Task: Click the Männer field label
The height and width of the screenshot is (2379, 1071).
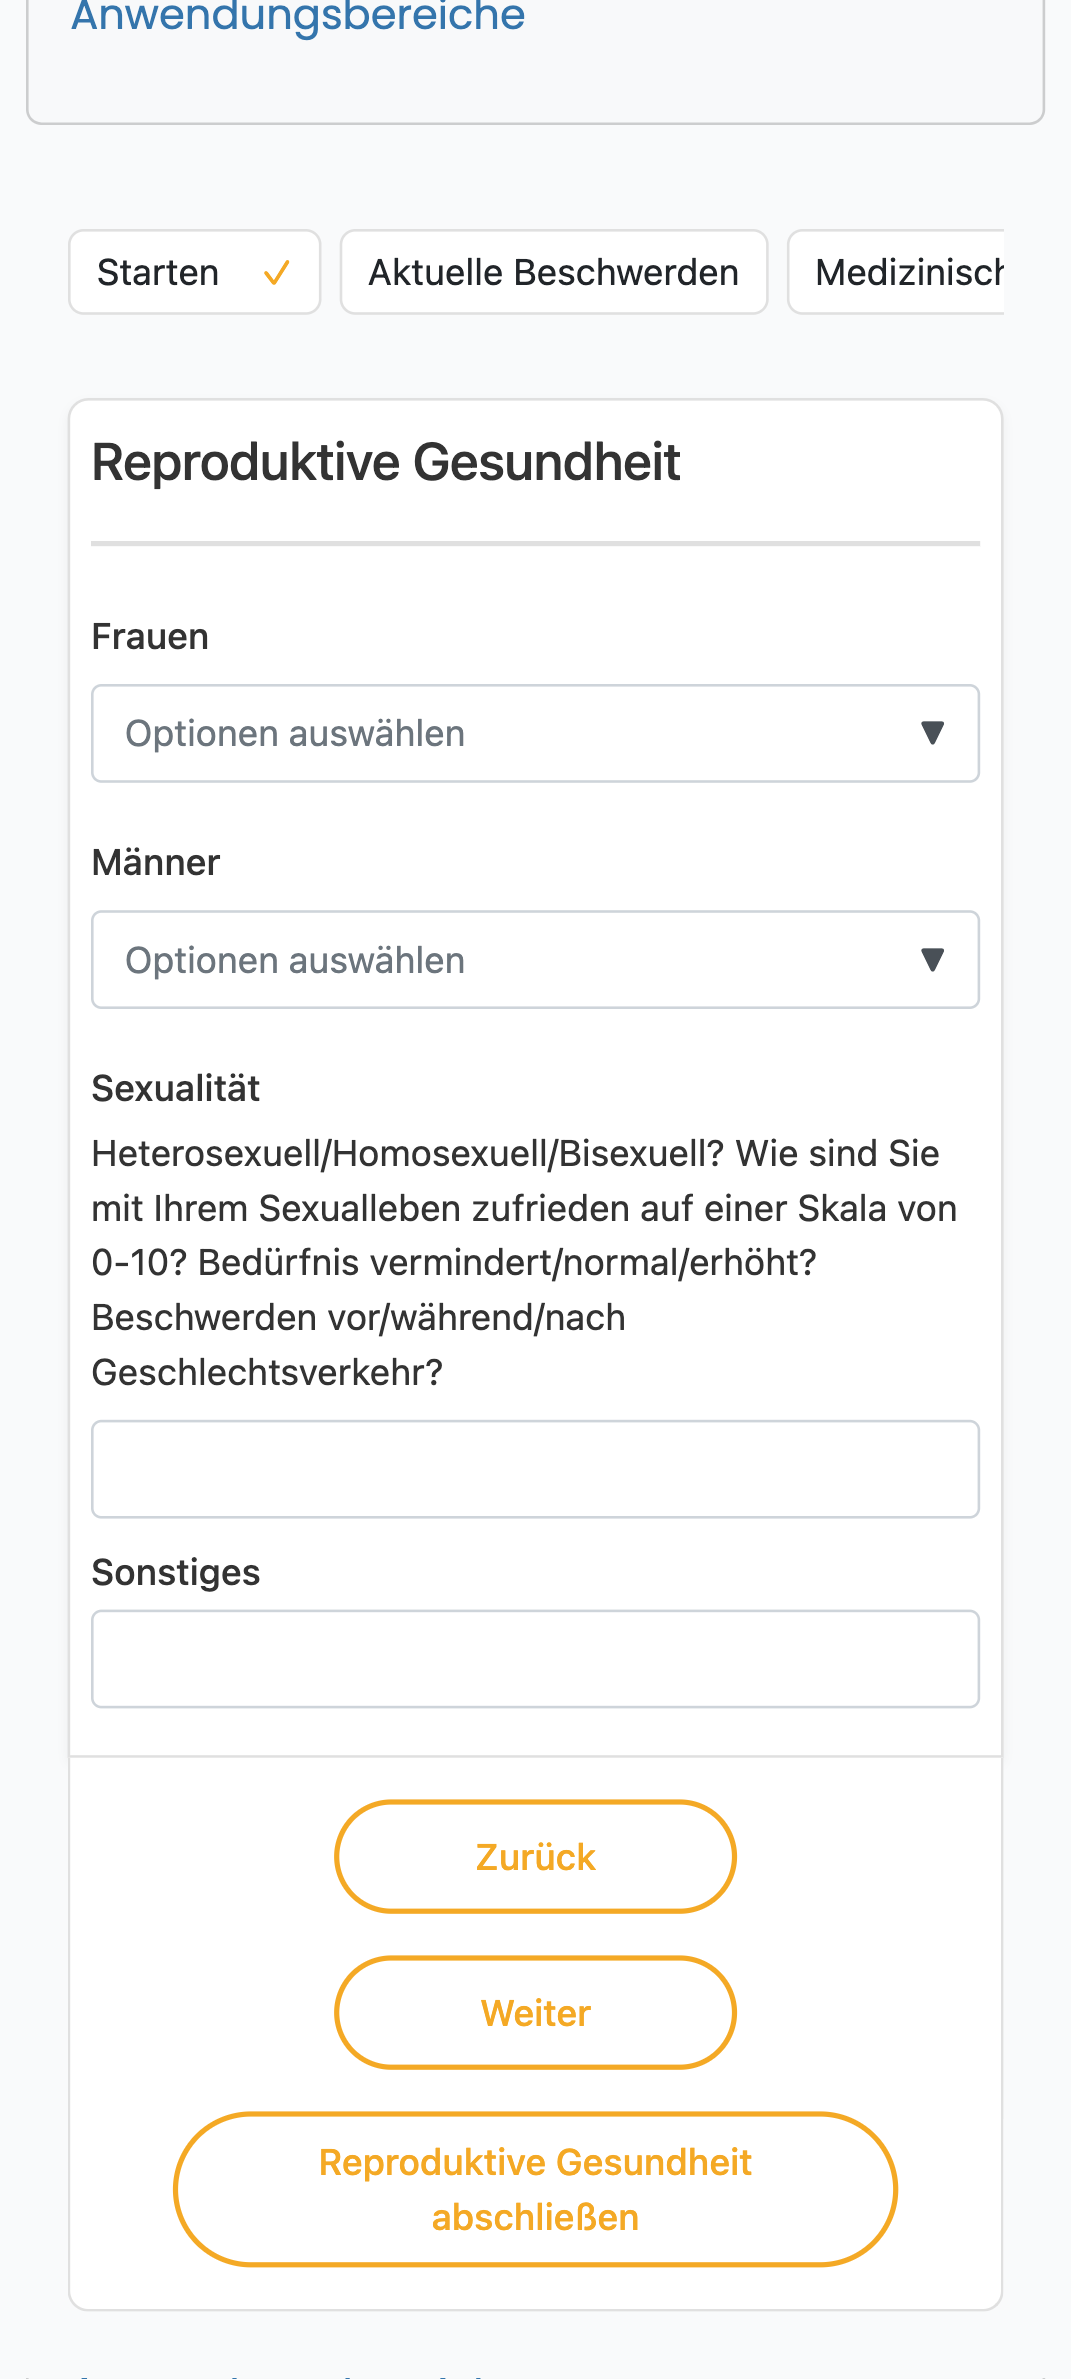Action: point(156,863)
